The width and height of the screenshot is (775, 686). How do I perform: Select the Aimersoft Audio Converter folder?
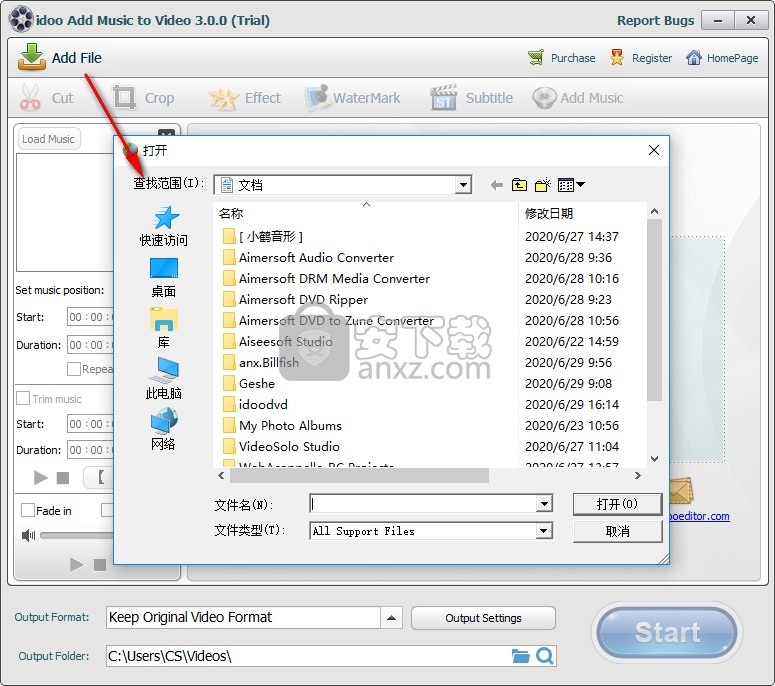[308, 257]
